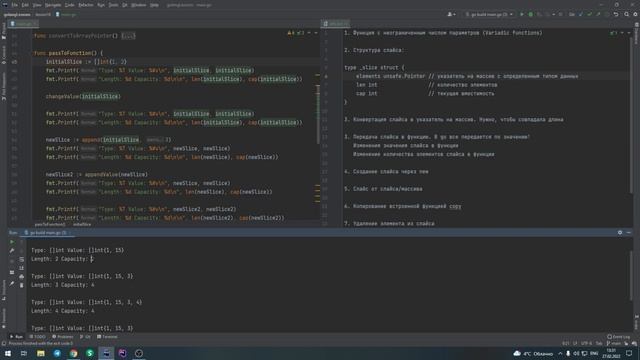The width and height of the screenshot is (640, 360).
Task: Click line 'initialSlice := []int{1, 2}' in editor
Action: [x=86, y=62]
